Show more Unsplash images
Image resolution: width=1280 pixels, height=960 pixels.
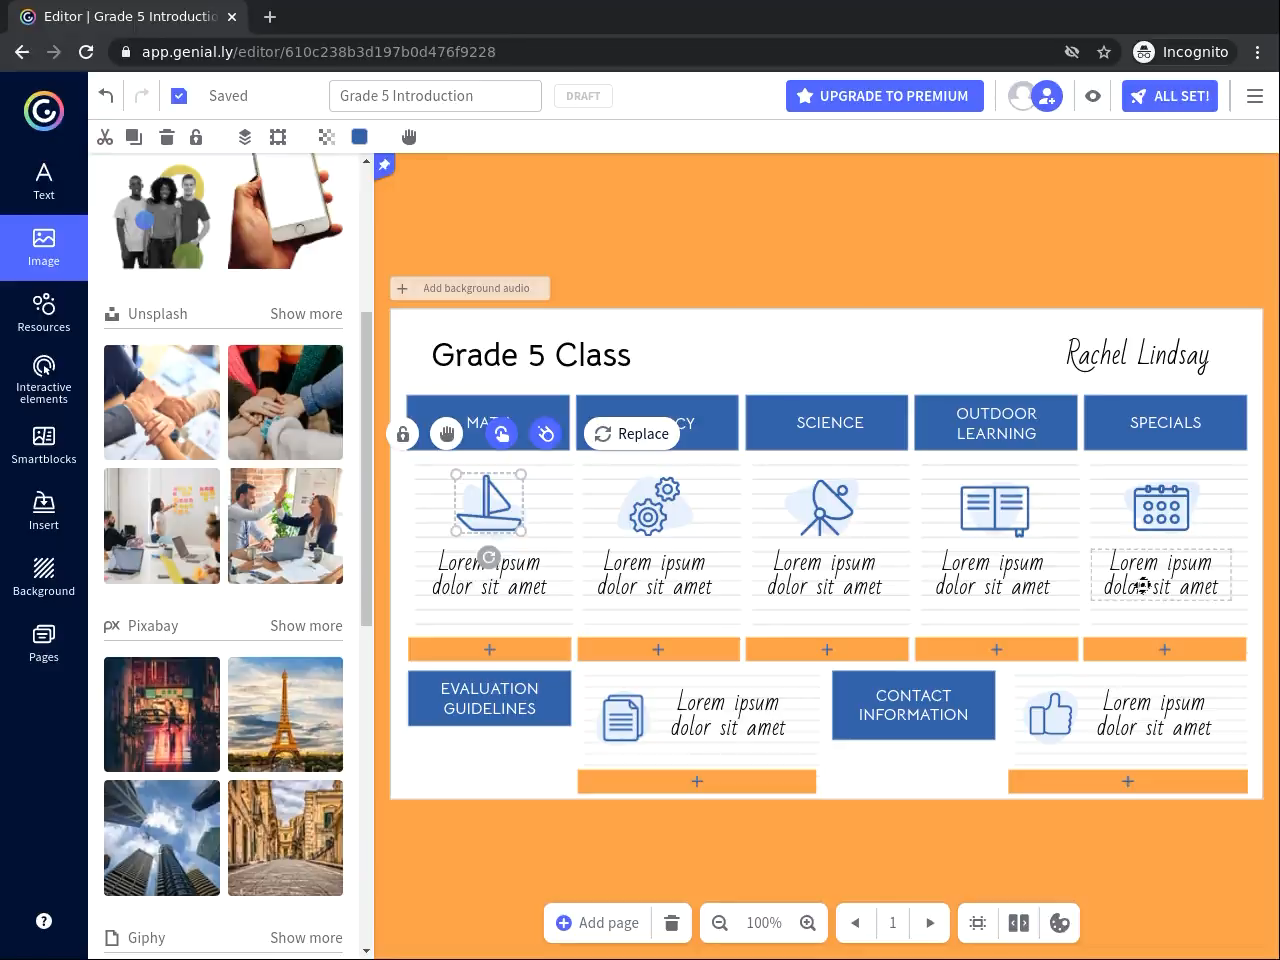pyautogui.click(x=306, y=314)
